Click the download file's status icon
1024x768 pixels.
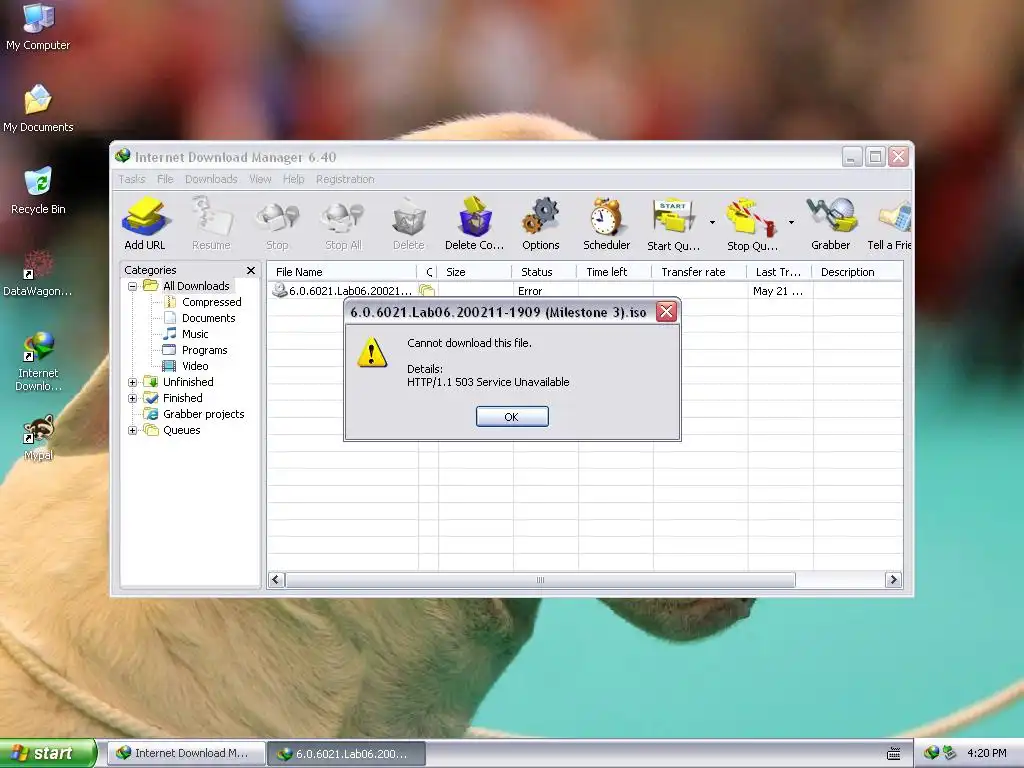[280, 291]
